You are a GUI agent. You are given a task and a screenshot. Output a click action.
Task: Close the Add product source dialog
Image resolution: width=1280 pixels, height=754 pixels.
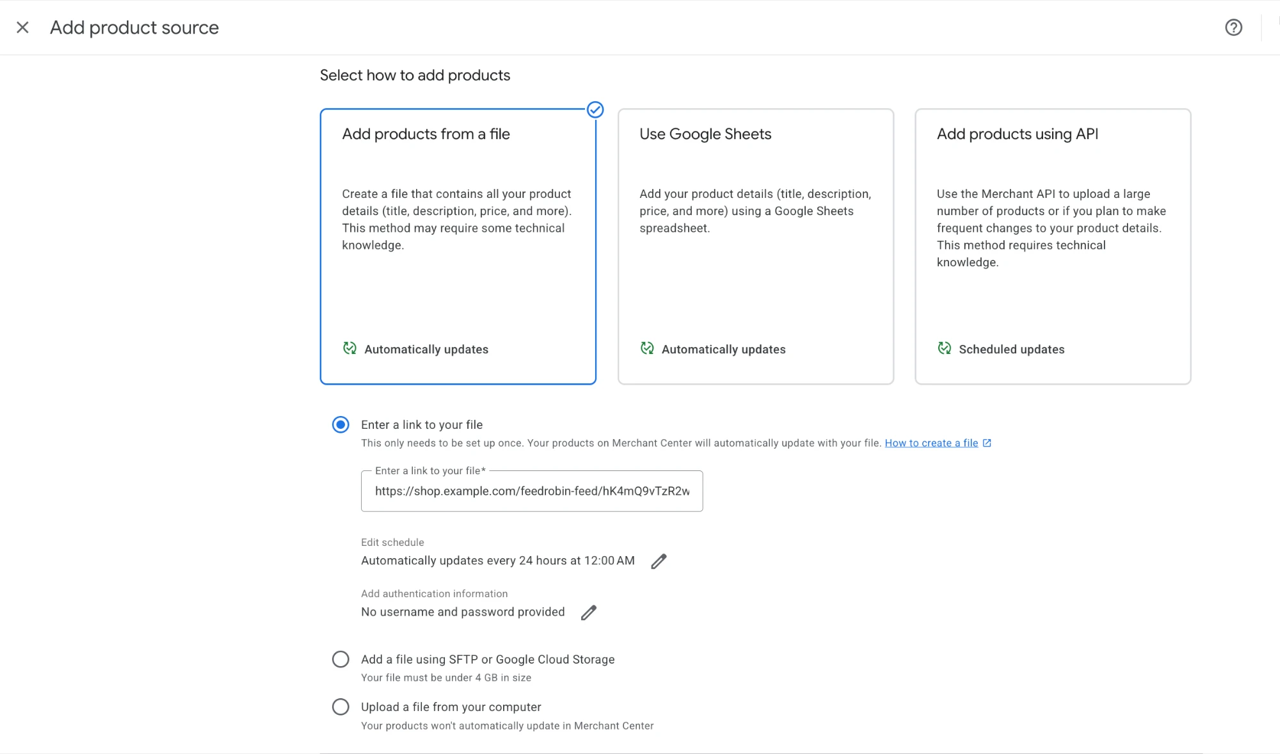23,28
